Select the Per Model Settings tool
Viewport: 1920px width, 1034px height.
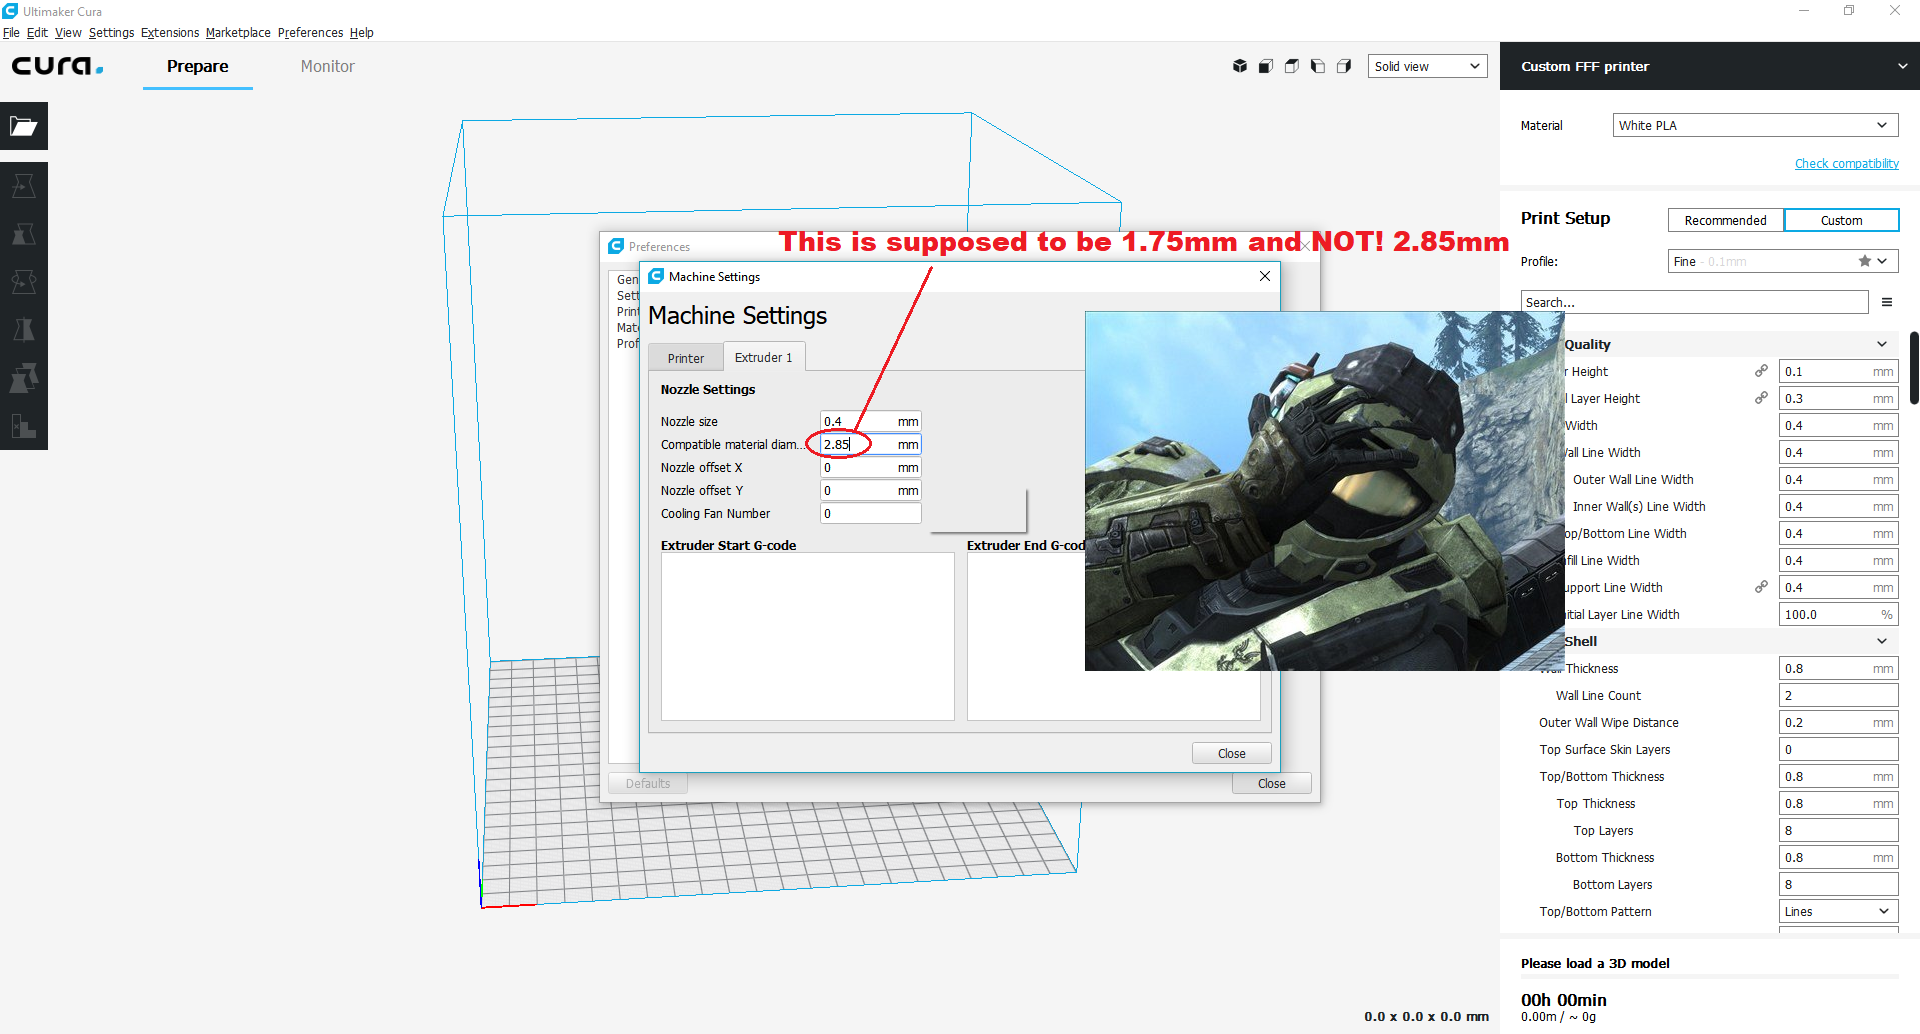24,378
